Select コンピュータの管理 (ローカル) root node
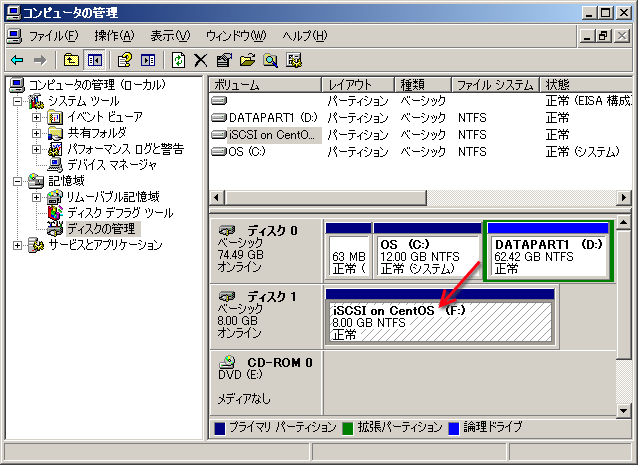Viewport: 638px width, 465px height. 97,85
